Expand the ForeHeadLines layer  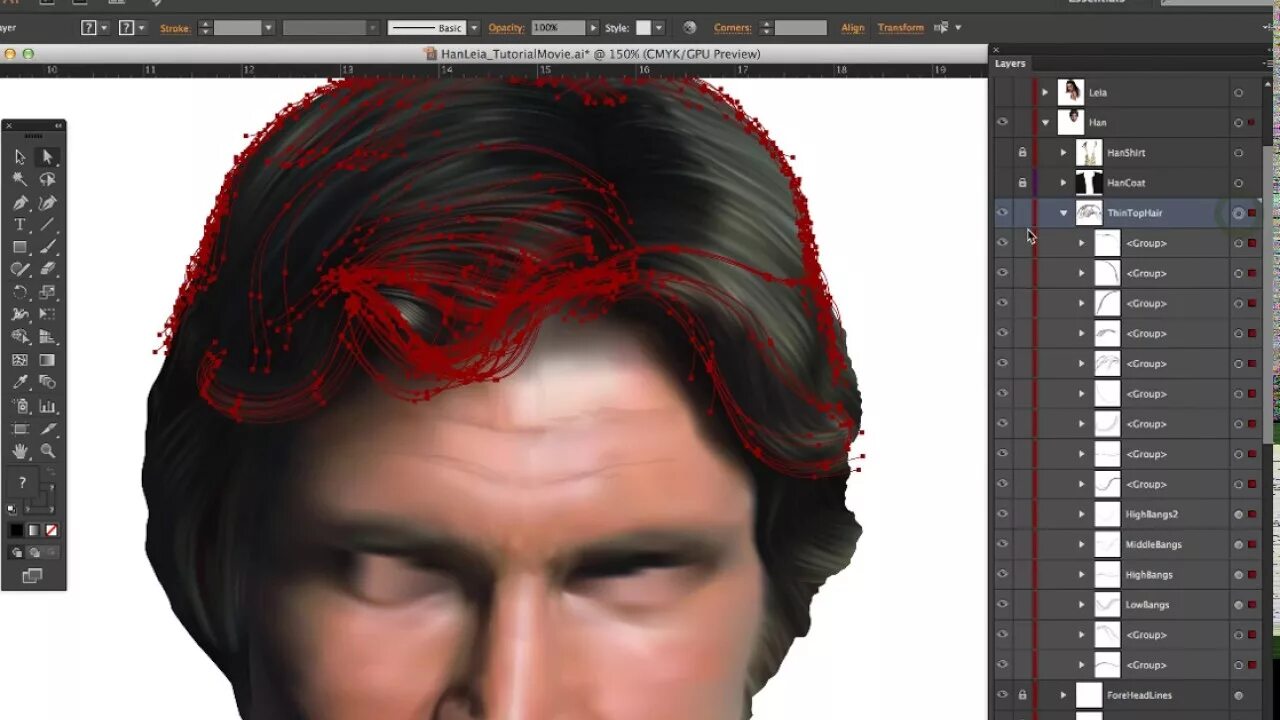(1063, 694)
